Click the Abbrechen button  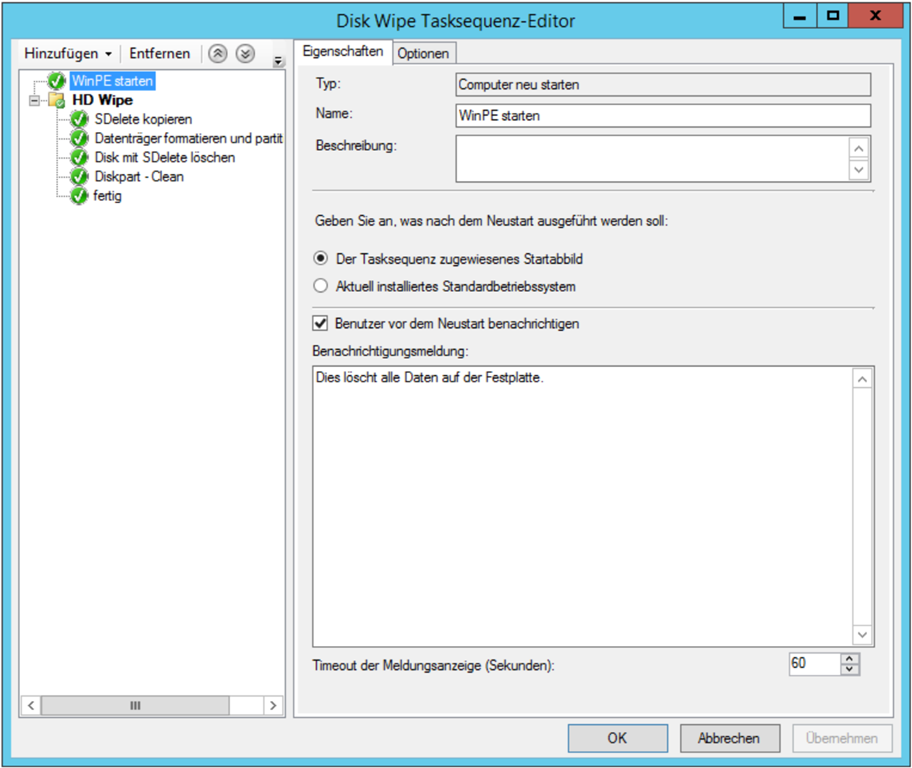click(x=729, y=738)
